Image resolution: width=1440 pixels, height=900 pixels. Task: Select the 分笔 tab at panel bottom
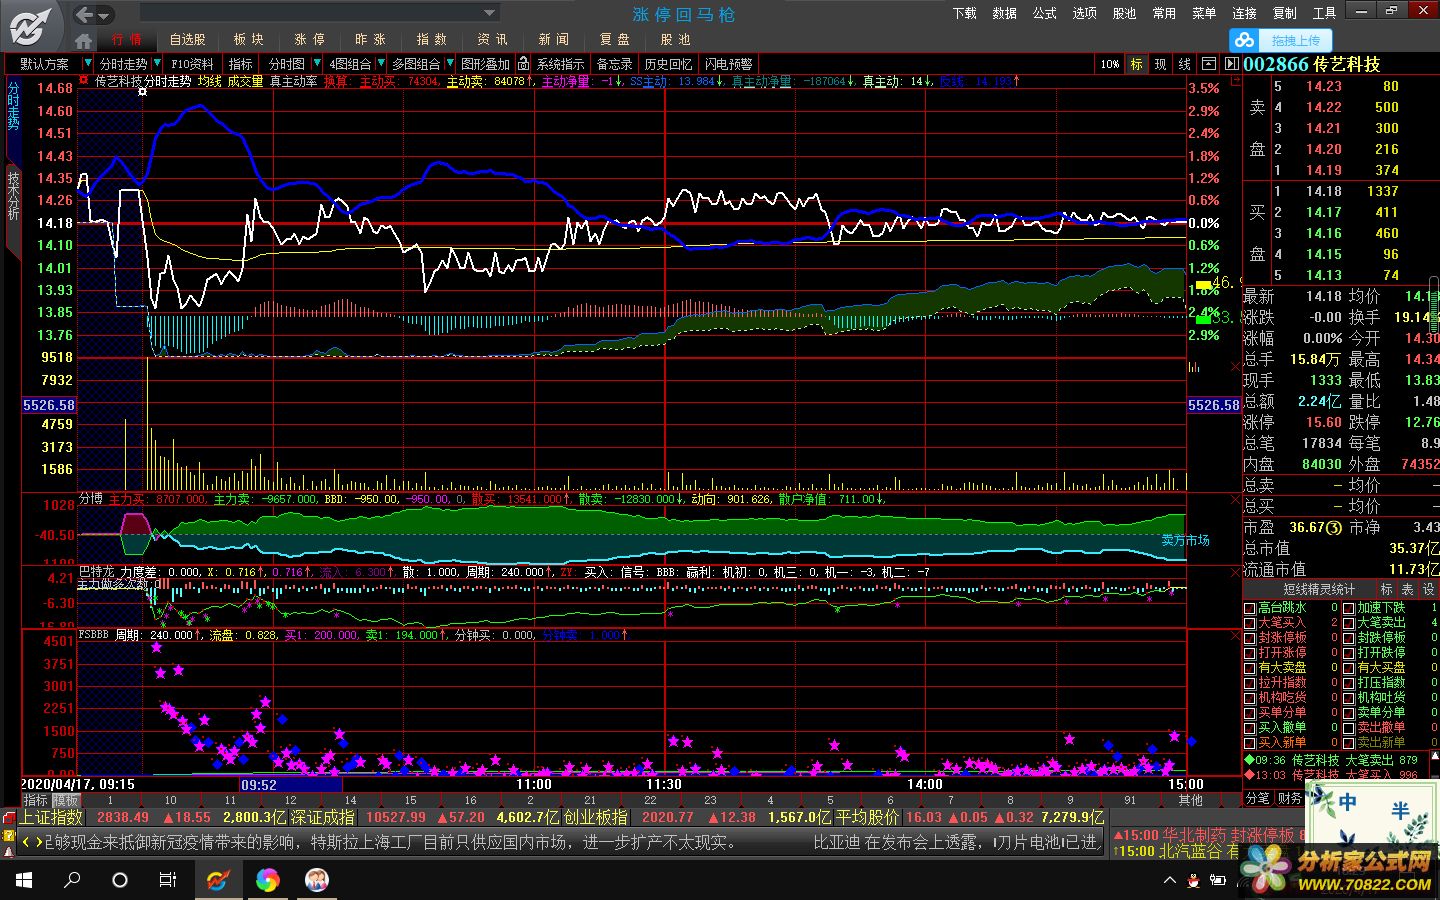[x=1257, y=798]
